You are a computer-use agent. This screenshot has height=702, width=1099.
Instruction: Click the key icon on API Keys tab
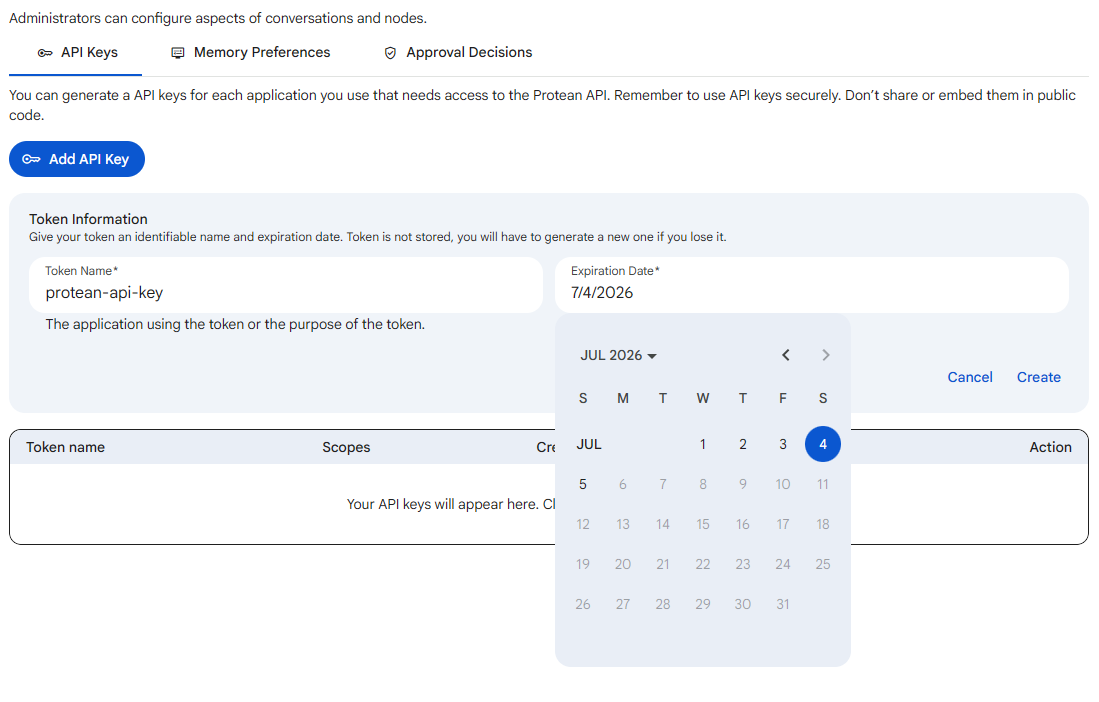[x=45, y=53]
